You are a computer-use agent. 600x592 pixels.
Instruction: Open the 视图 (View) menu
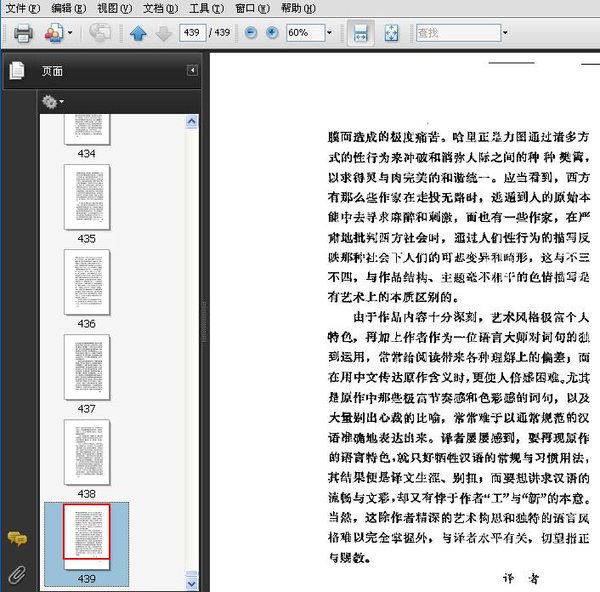(x=114, y=8)
